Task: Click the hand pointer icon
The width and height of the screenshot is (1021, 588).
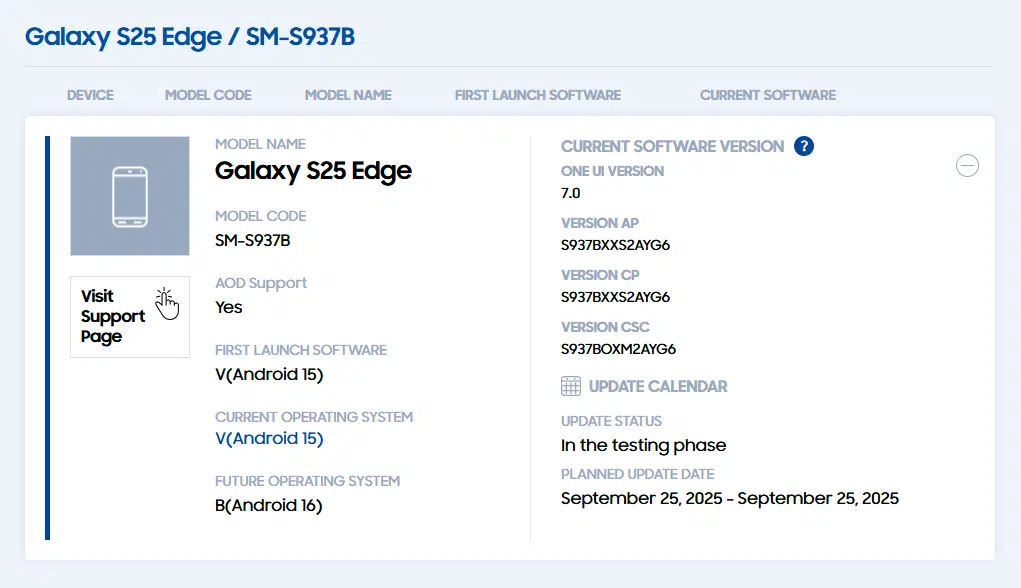Action: click(x=167, y=302)
